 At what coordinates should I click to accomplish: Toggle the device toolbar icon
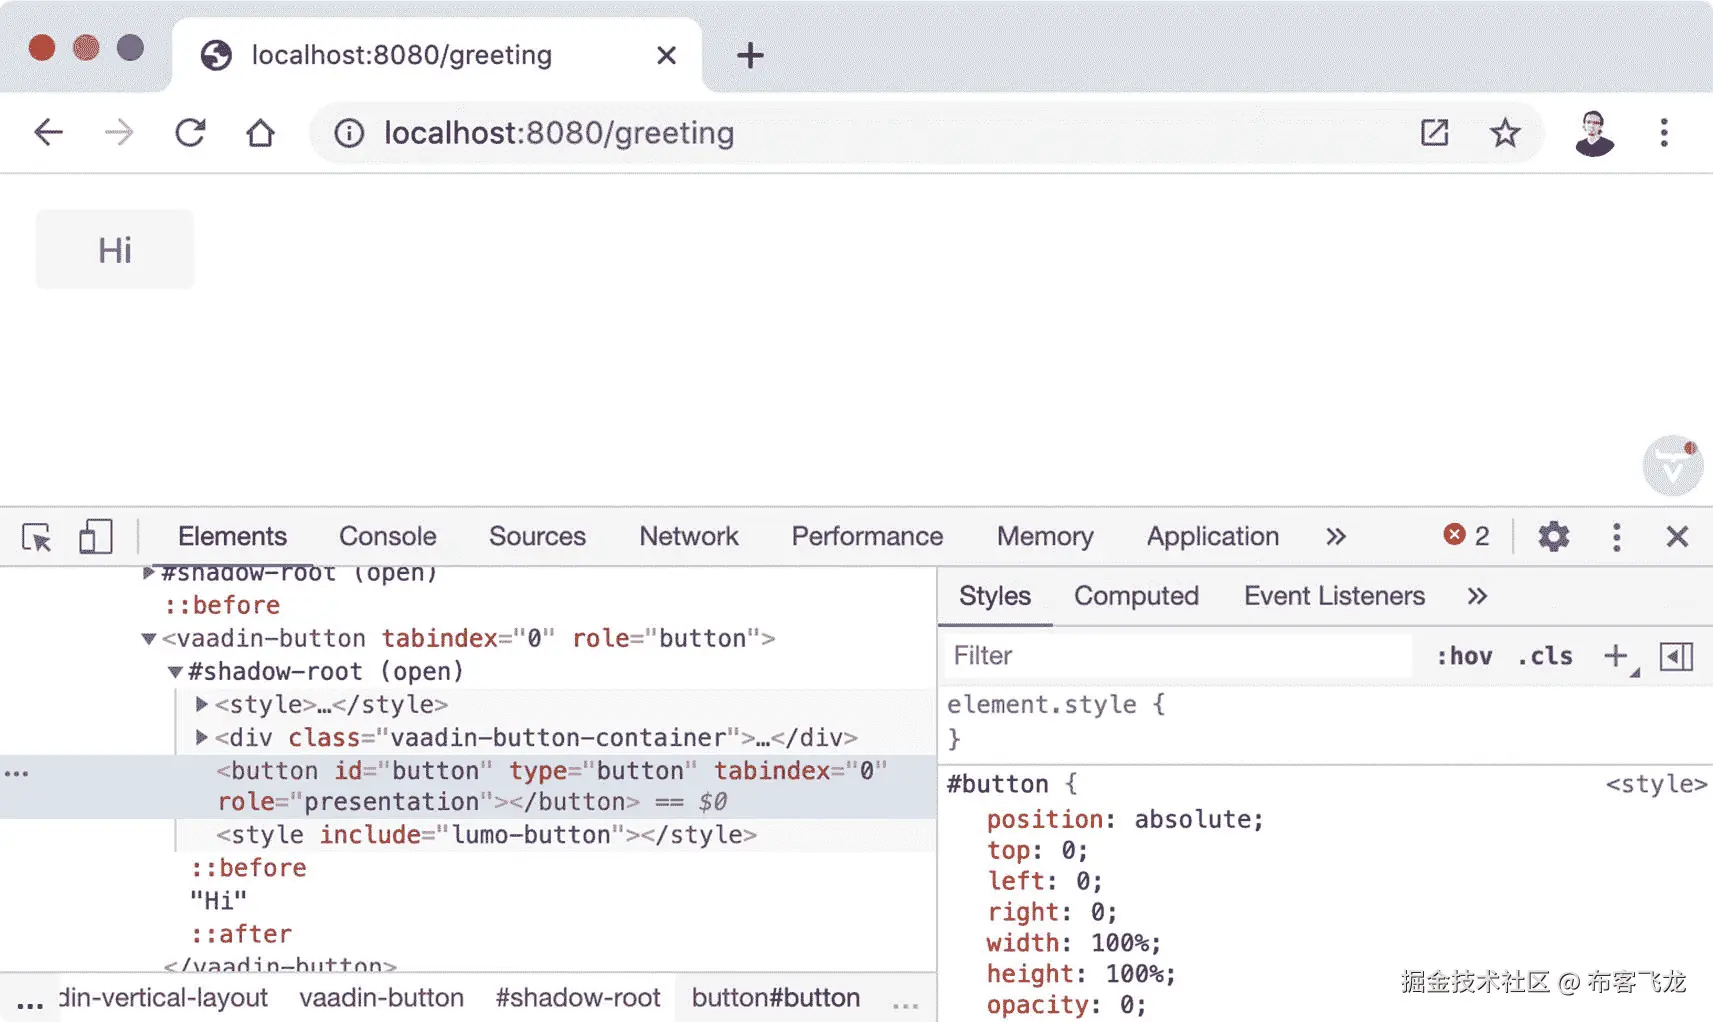pos(95,537)
